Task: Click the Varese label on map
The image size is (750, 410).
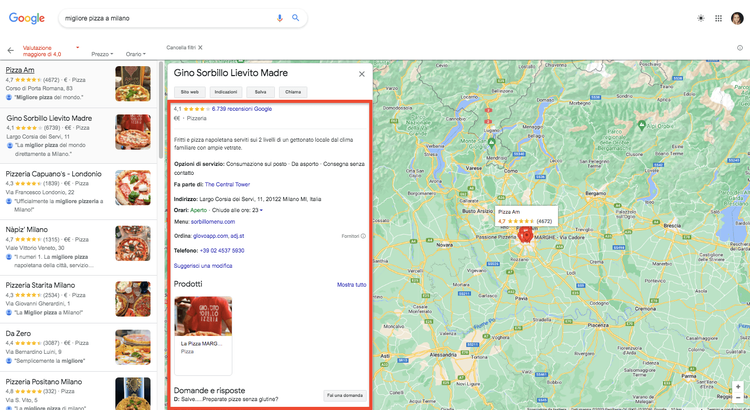Action: point(474,168)
